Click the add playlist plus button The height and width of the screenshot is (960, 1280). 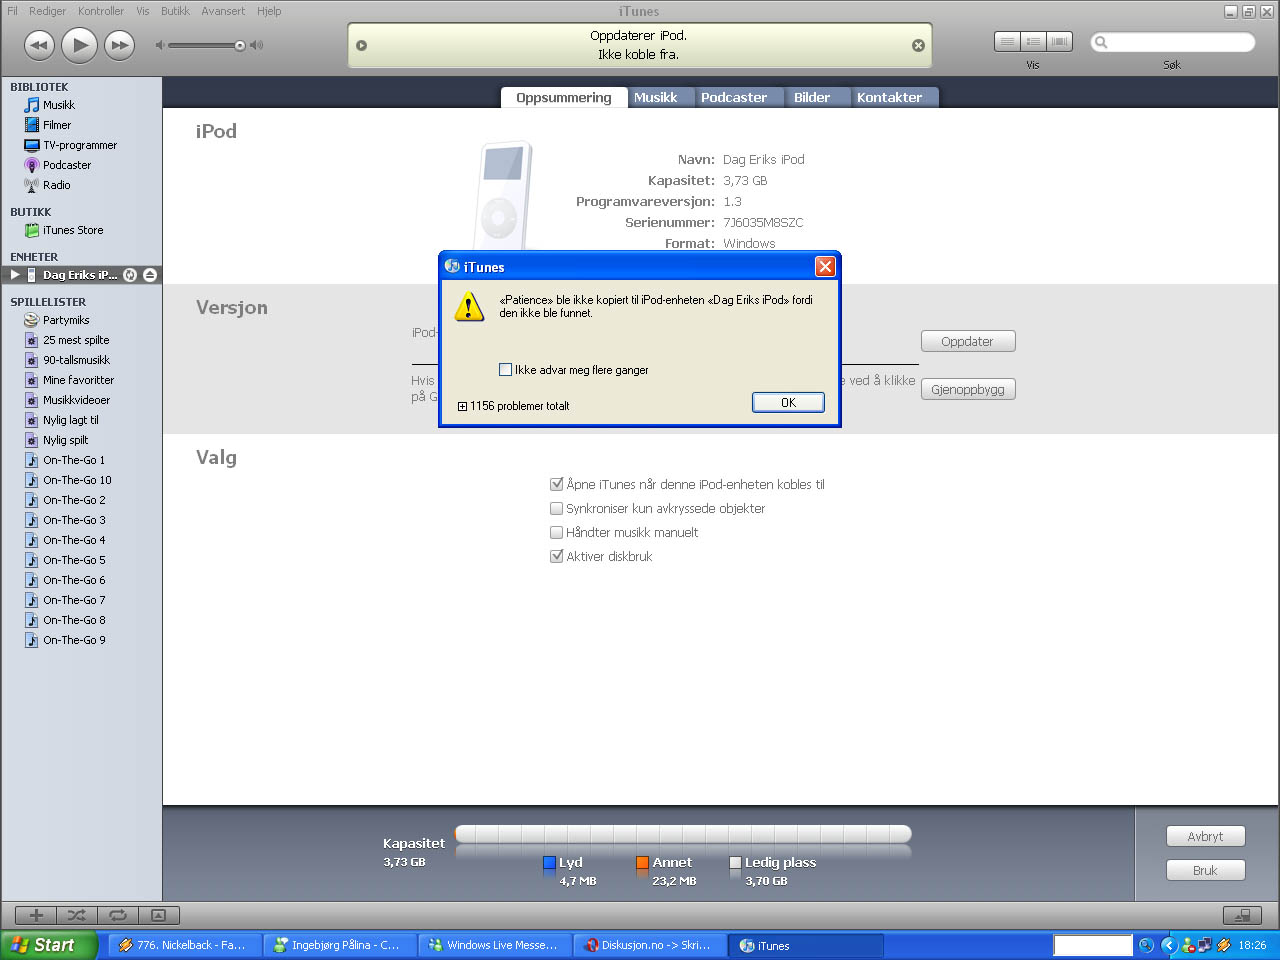pos(36,915)
